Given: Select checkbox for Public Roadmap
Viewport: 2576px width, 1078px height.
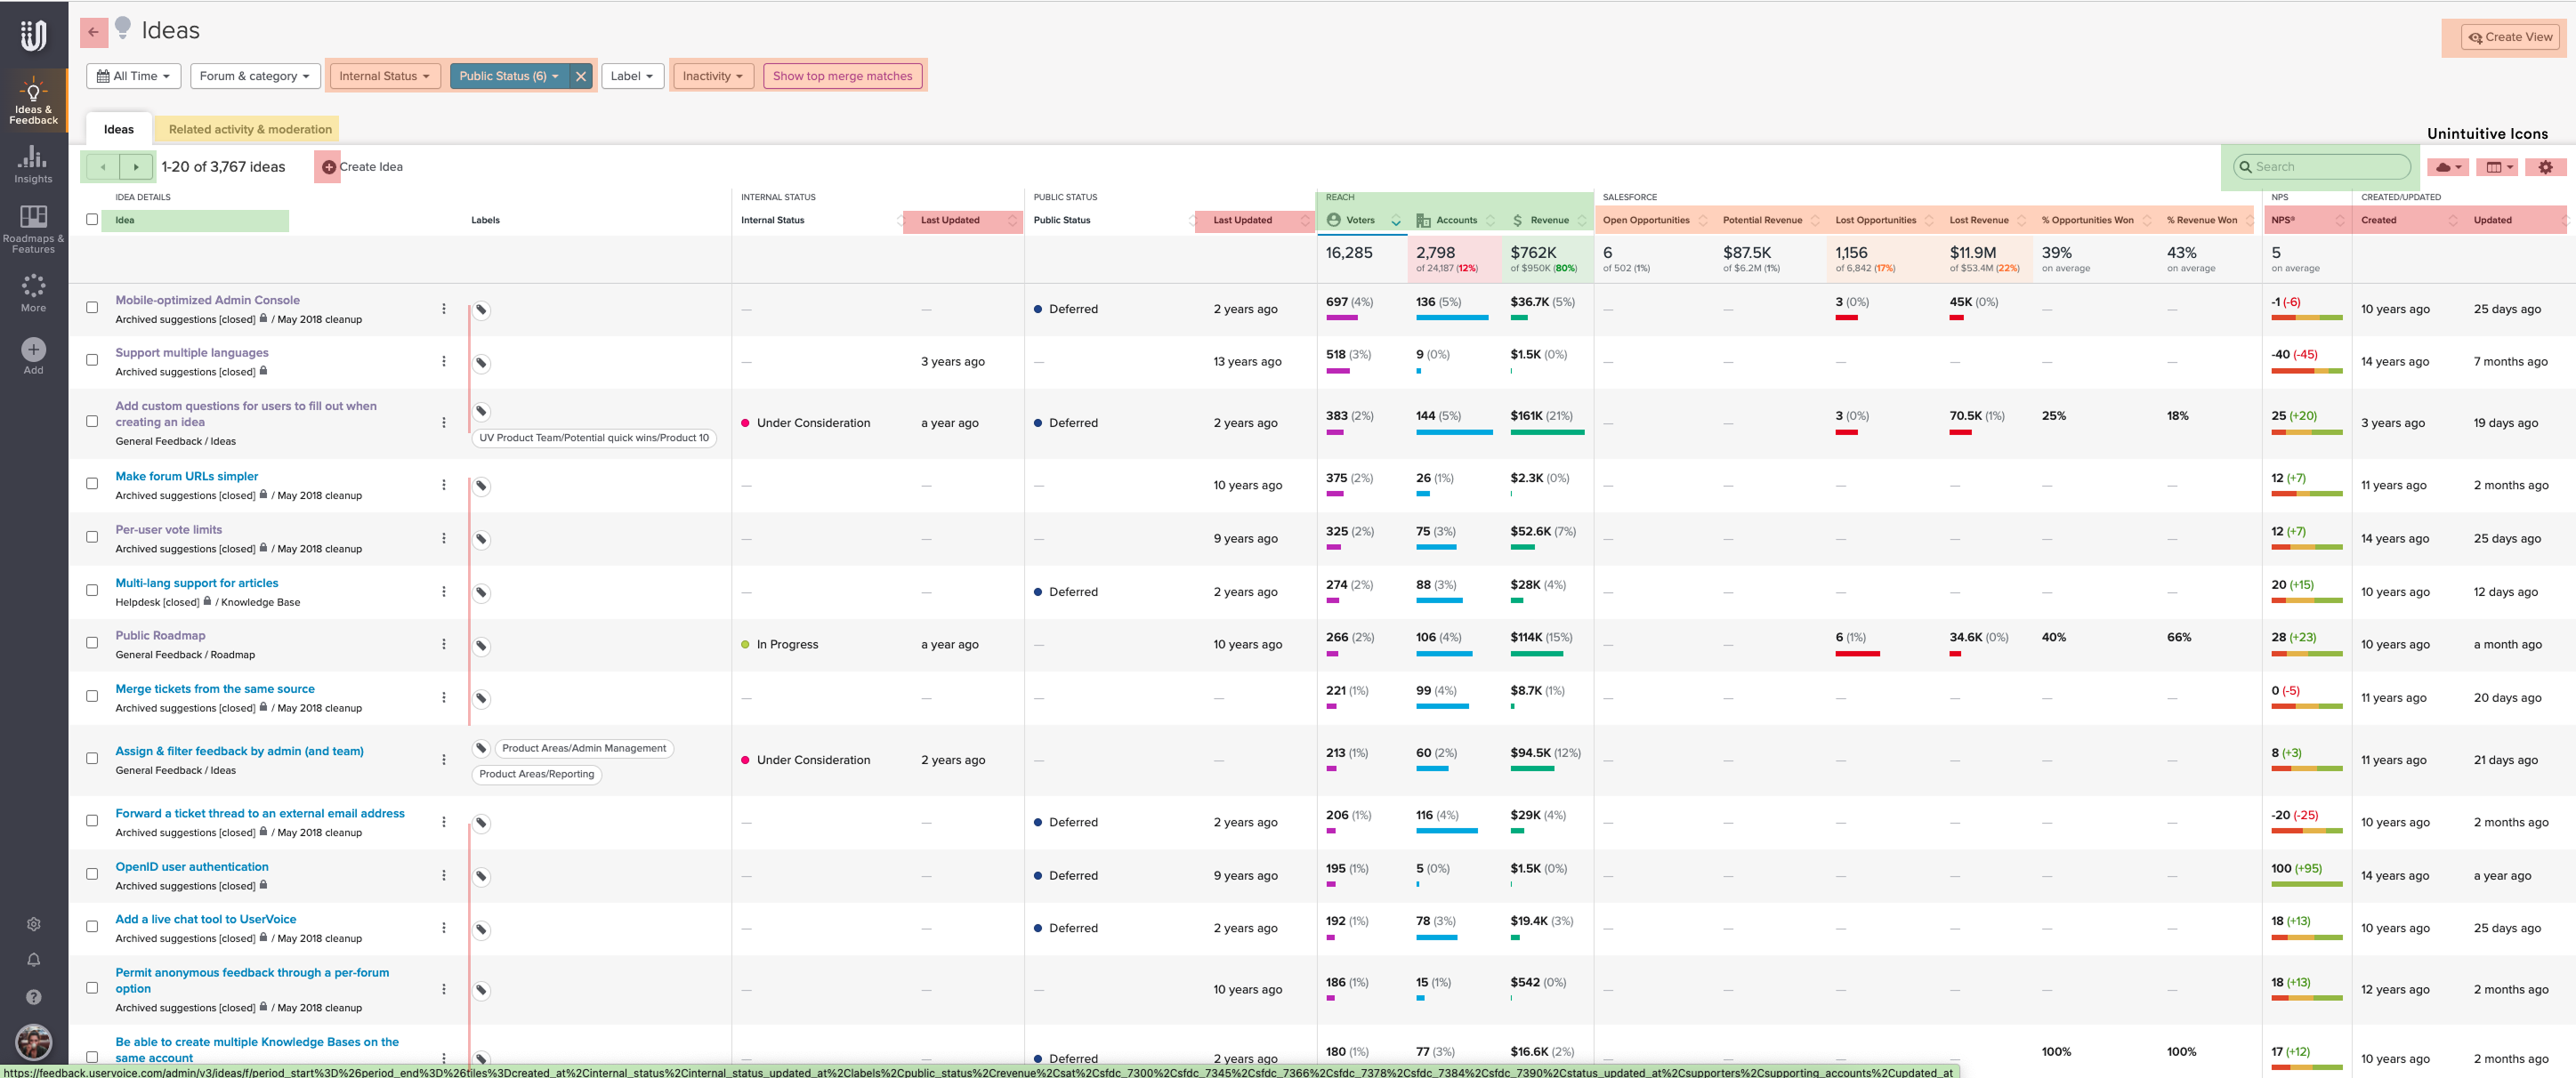Looking at the screenshot, I should coord(92,643).
